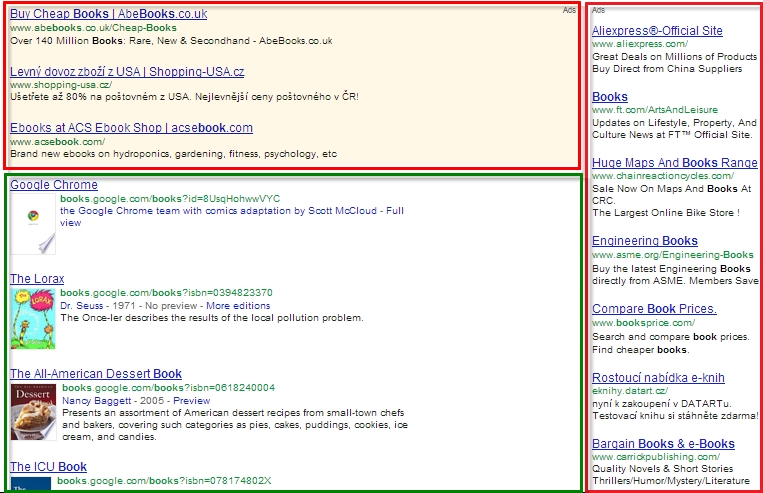Open Nancy Baggett author link
Image resolution: width=763 pixels, height=493 pixels.
96,401
